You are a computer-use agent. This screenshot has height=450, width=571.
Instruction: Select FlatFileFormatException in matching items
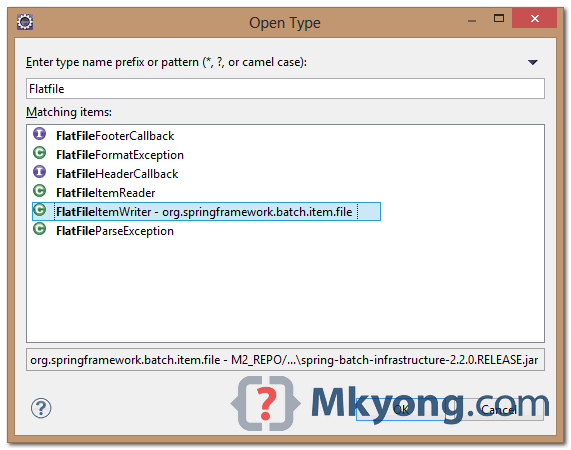[x=120, y=155]
